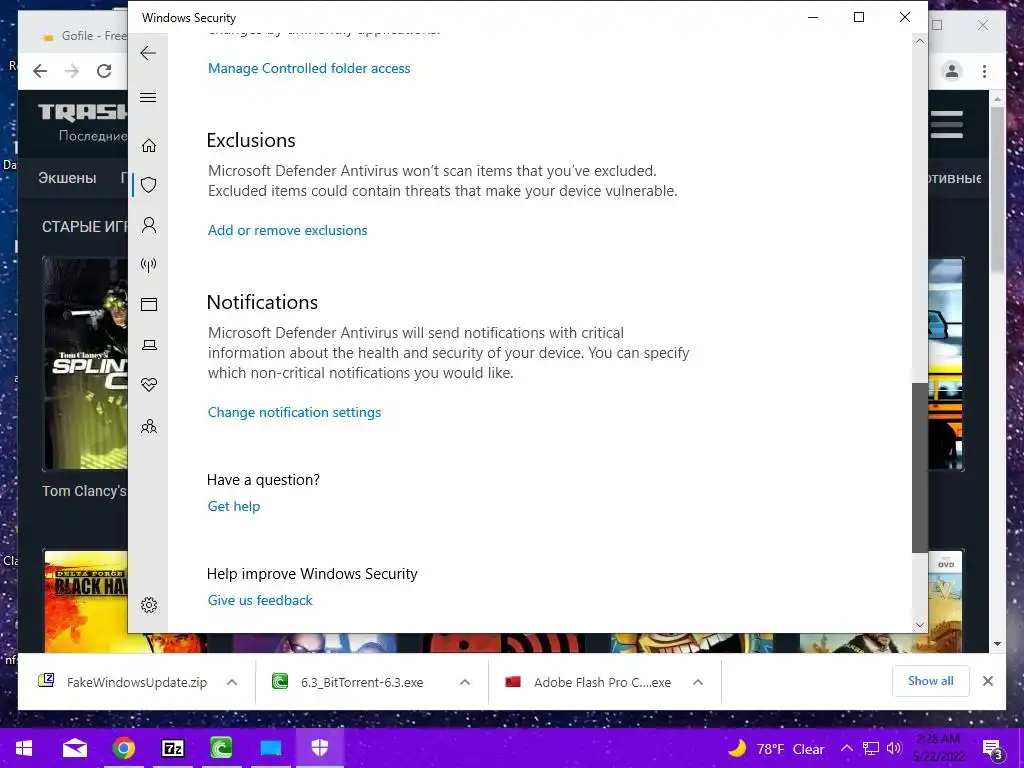This screenshot has height=768, width=1024.
Task: Open Mail from the taskbar
Action: [74, 748]
